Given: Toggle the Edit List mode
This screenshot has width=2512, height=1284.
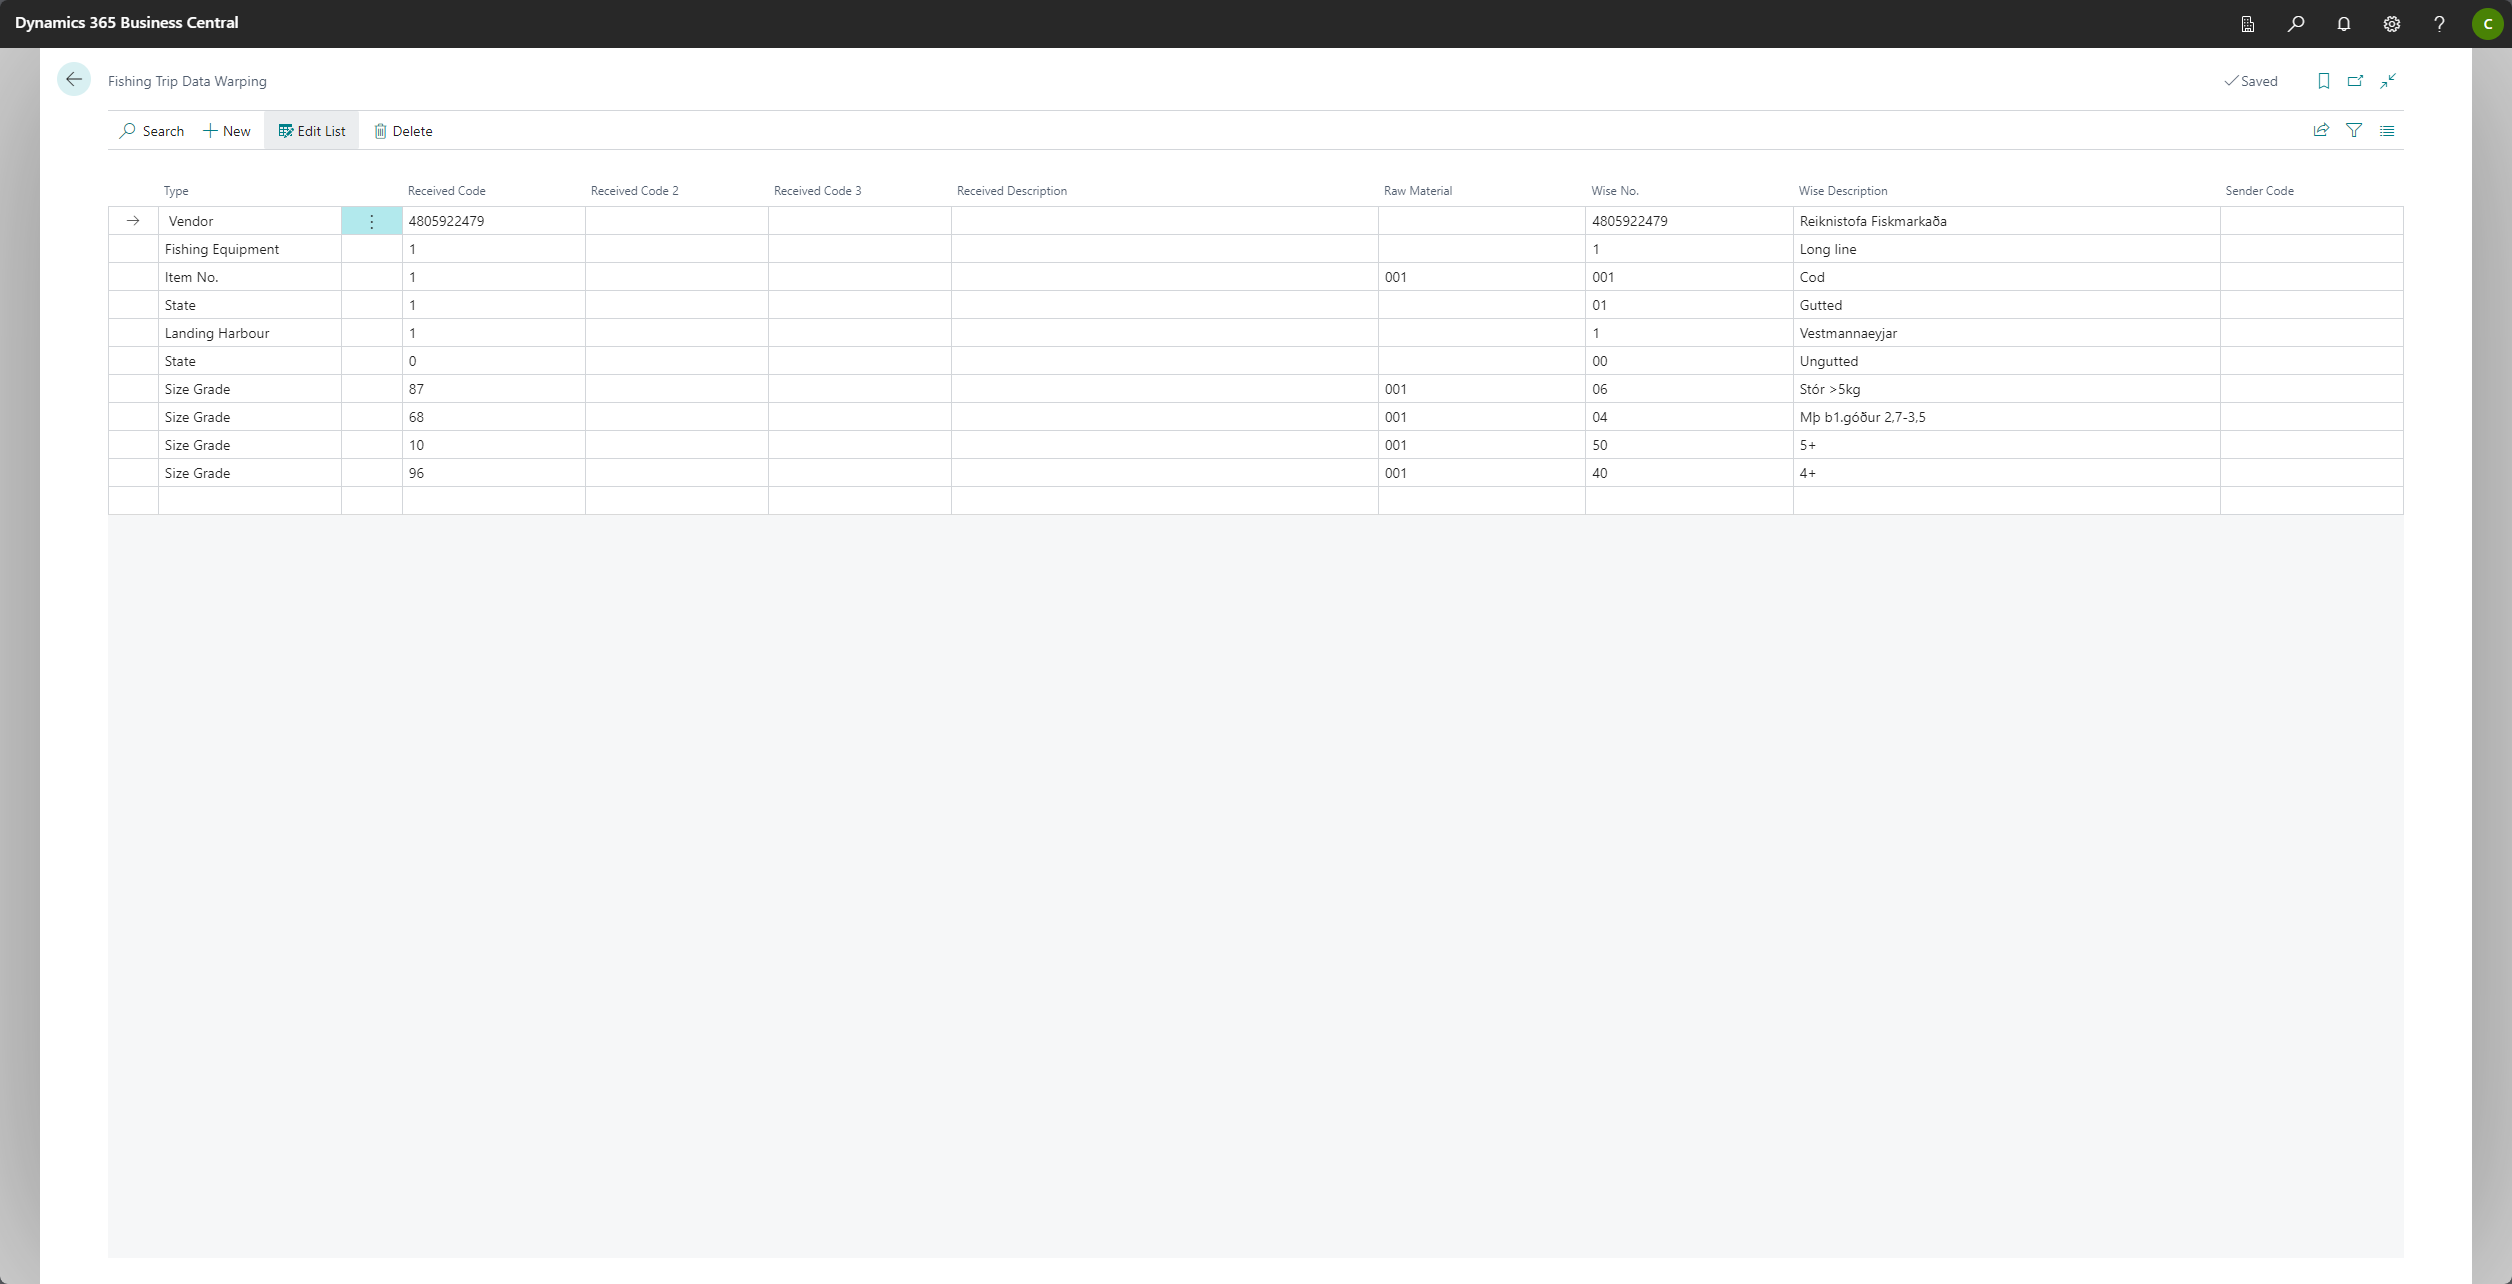Looking at the screenshot, I should point(312,131).
